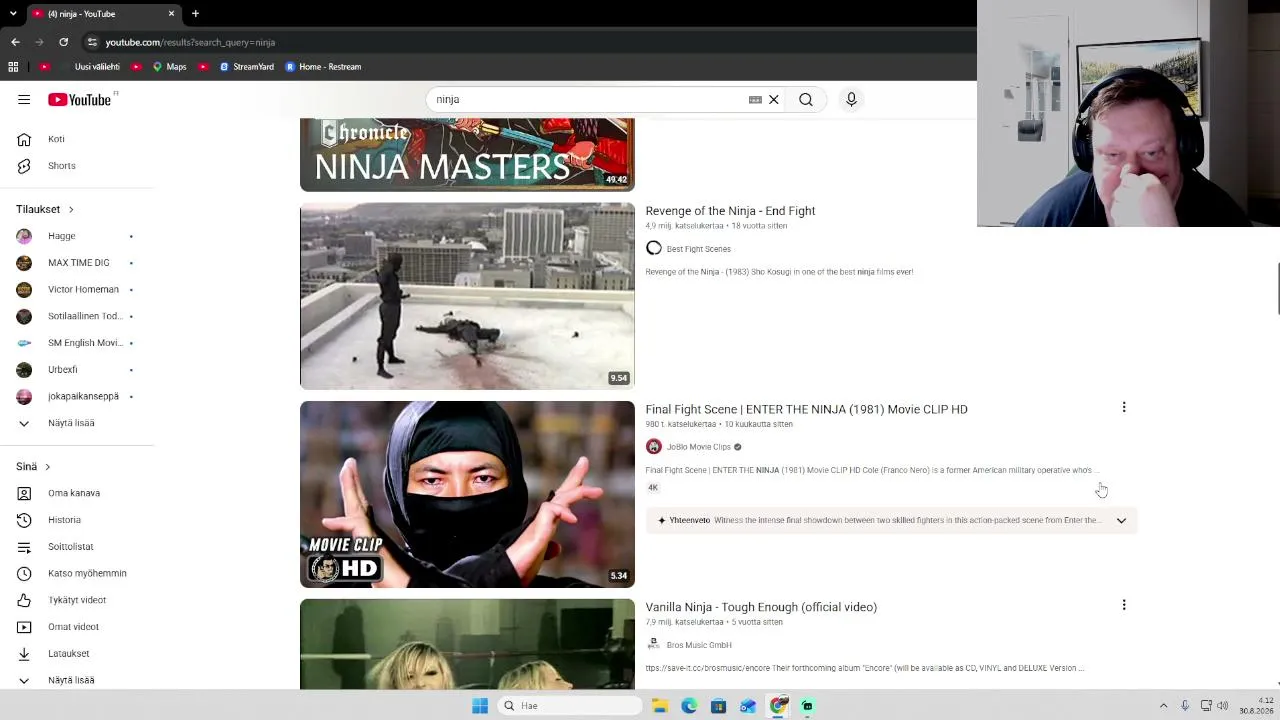
Task: Switch to the ninja - YouTube tab
Action: tap(102, 14)
